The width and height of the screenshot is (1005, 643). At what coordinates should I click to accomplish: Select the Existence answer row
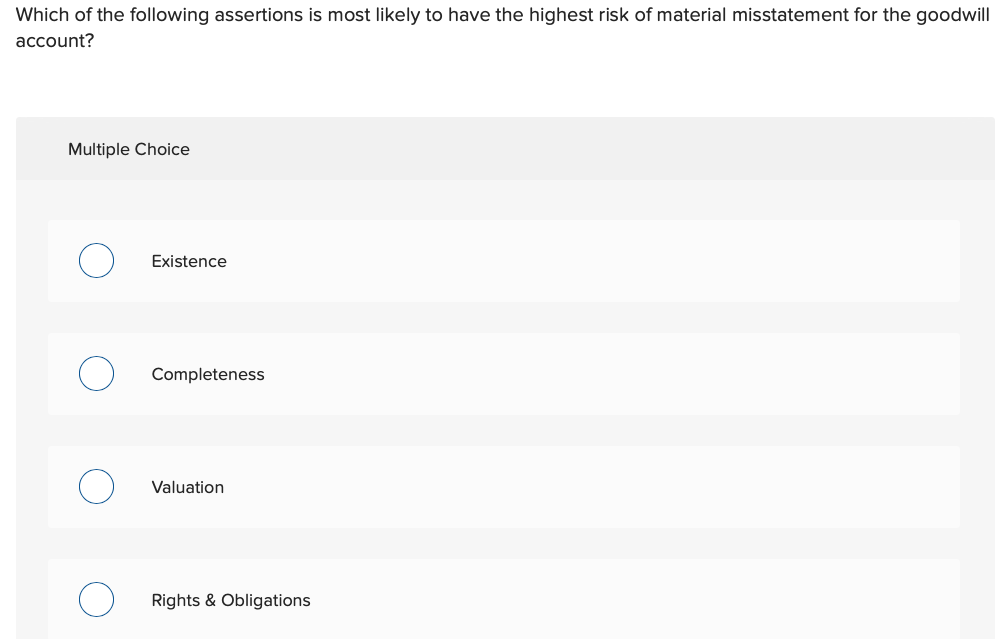pyautogui.click(x=502, y=261)
